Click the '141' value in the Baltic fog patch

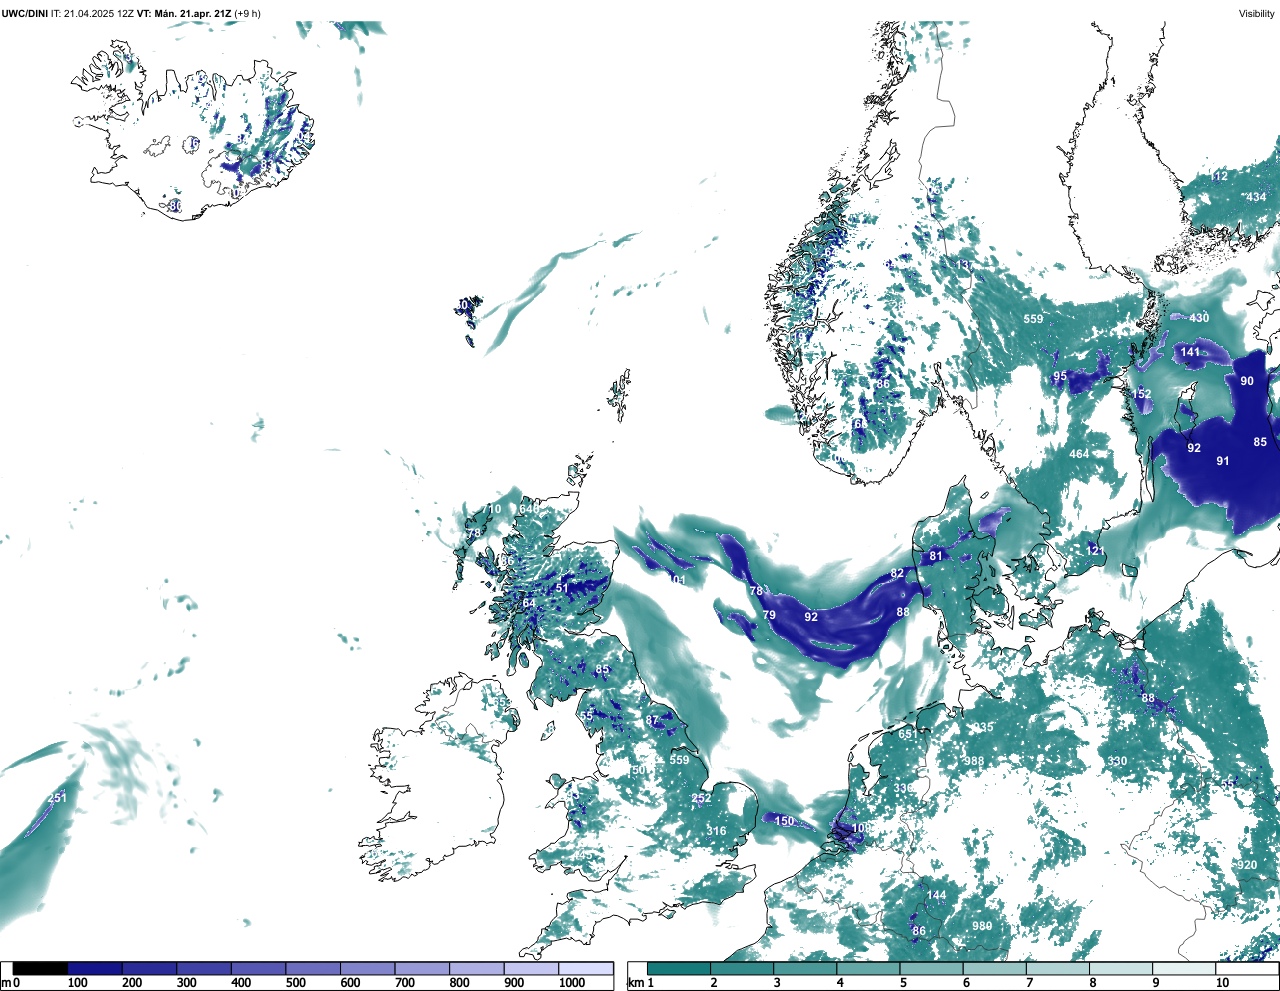[1190, 352]
